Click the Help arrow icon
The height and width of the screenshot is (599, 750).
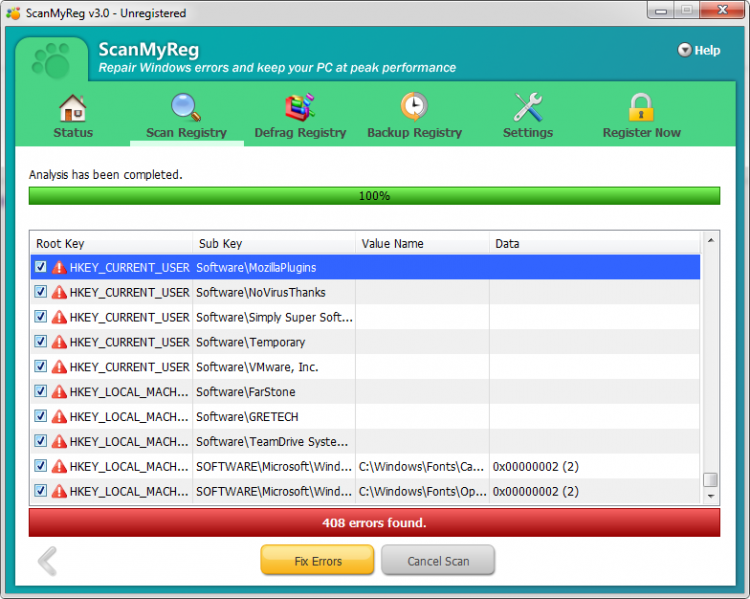point(684,50)
